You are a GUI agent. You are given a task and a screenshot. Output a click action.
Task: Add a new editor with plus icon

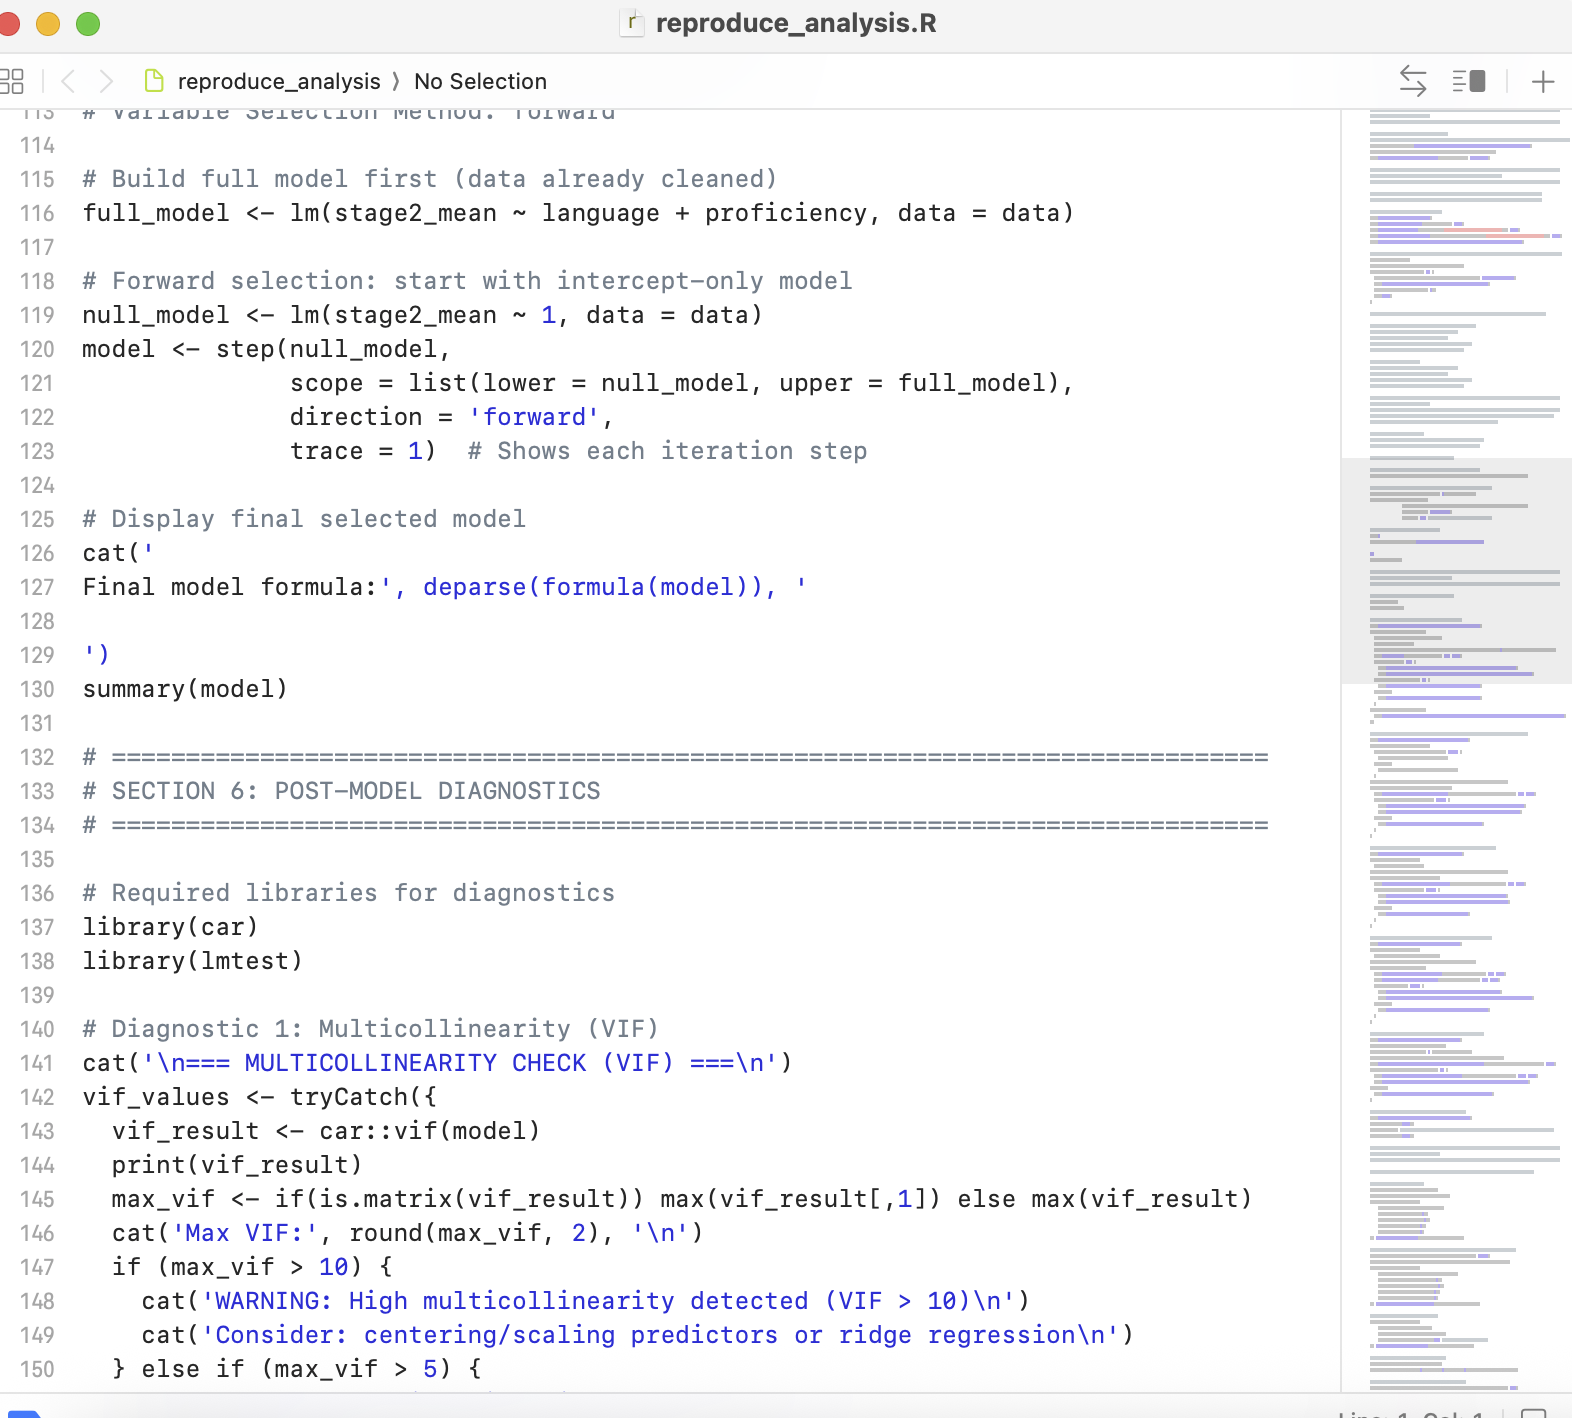pyautogui.click(x=1543, y=81)
